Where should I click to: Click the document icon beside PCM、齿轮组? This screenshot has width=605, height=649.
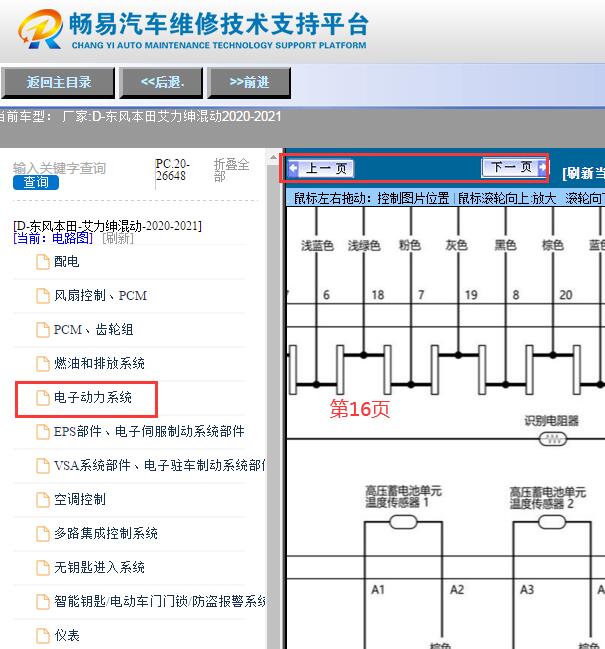pos(43,330)
